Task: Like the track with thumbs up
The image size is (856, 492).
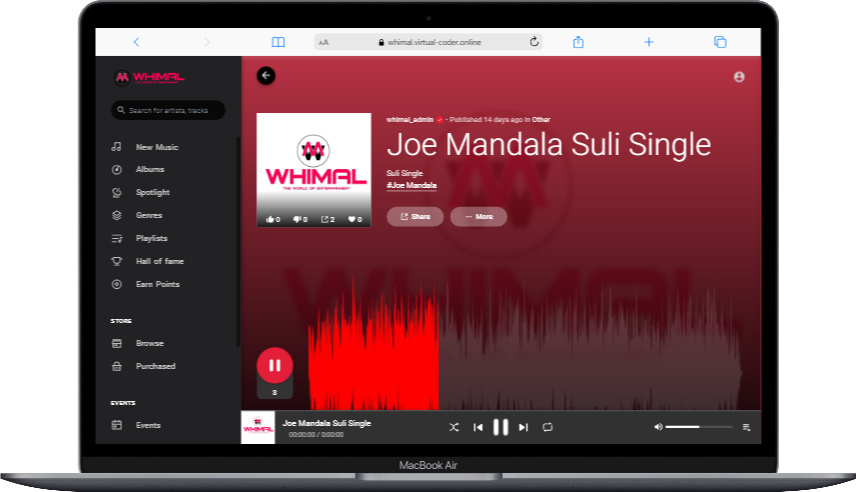Action: tap(271, 219)
